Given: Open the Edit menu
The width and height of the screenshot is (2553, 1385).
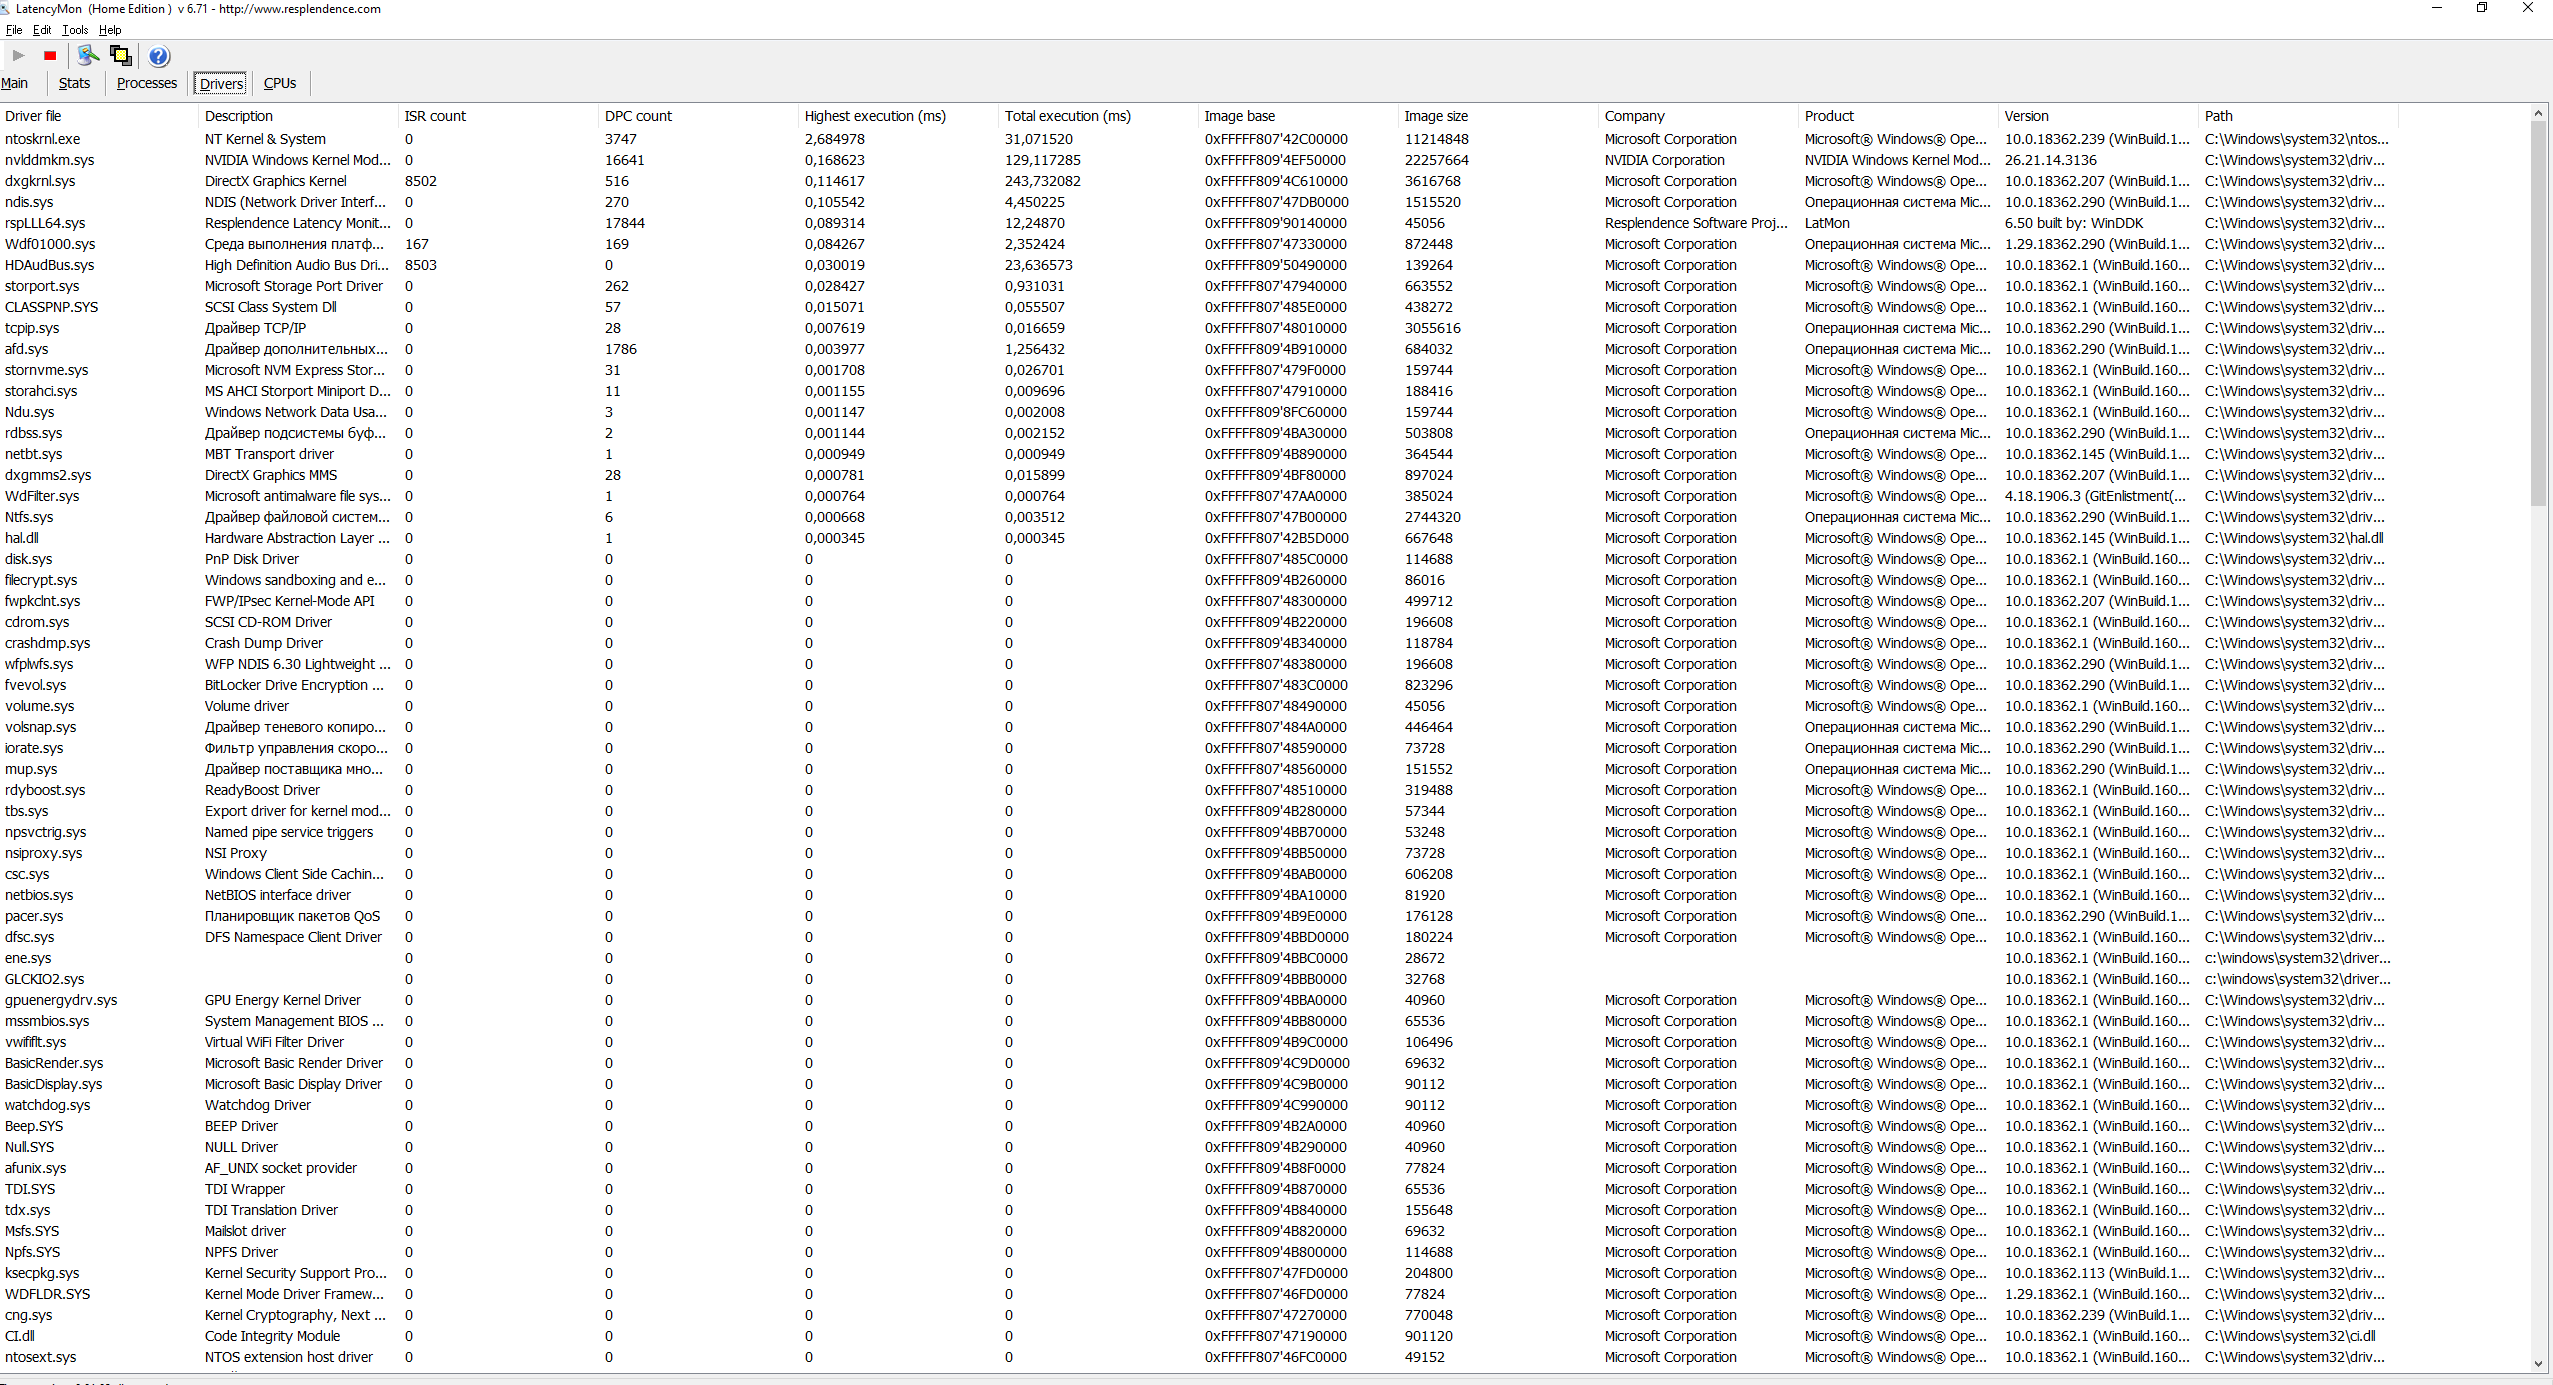Looking at the screenshot, I should point(42,30).
